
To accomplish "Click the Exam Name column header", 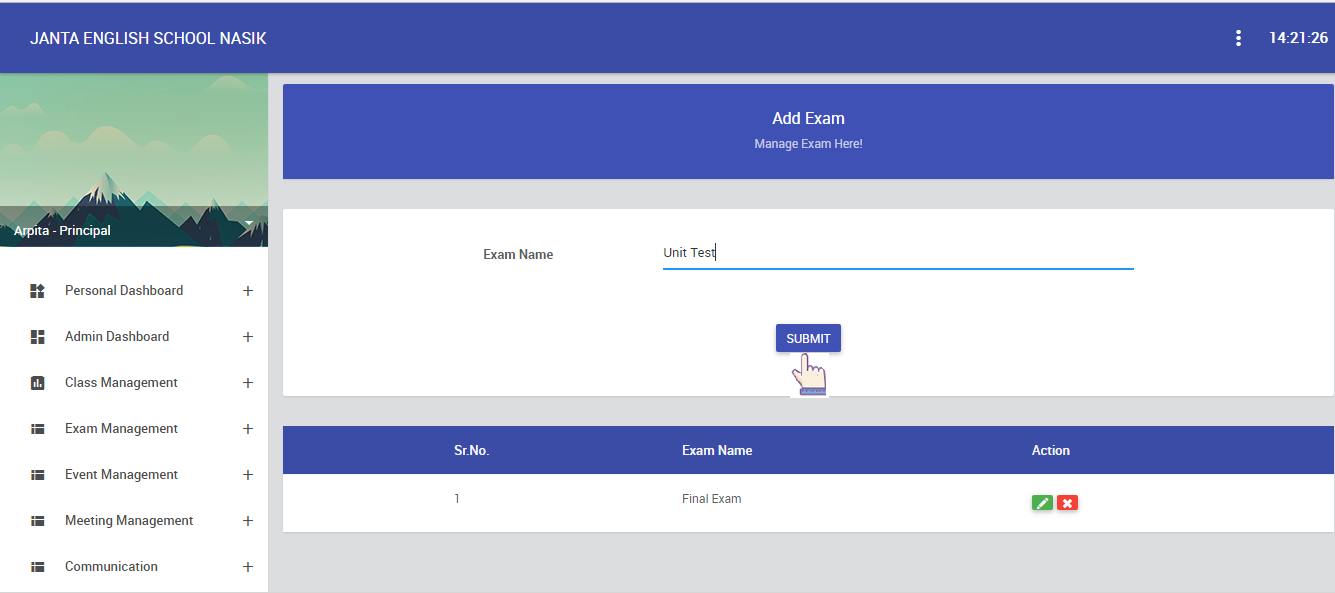I will 716,451.
